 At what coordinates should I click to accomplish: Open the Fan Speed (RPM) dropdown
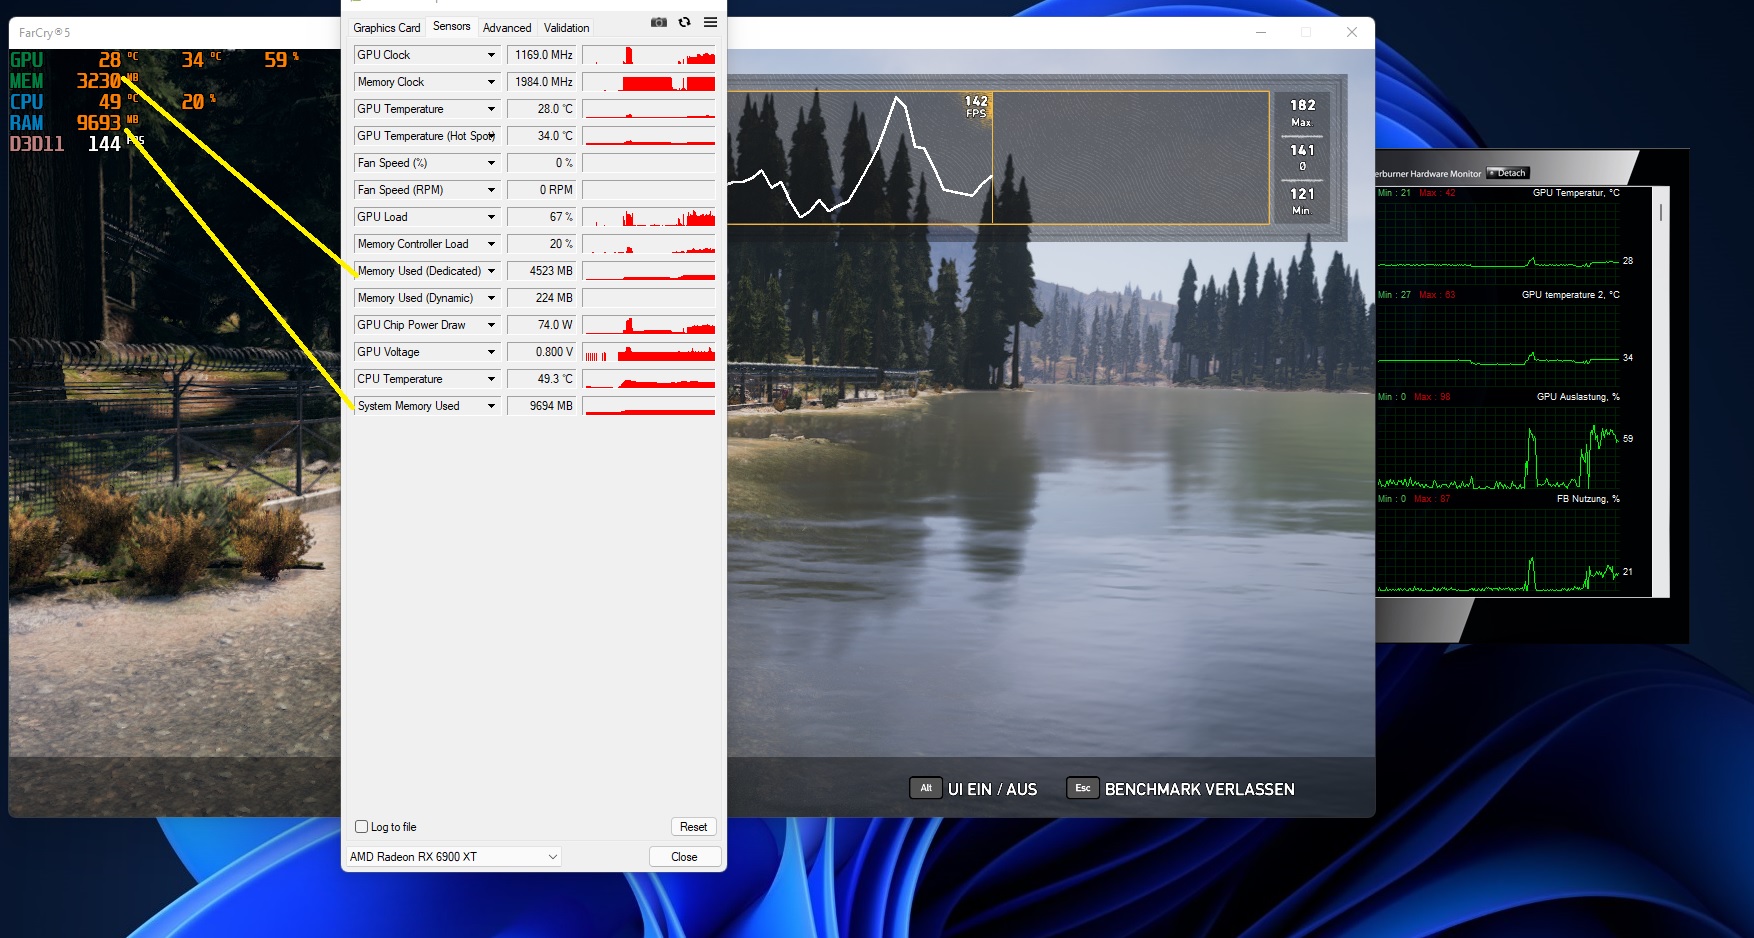[491, 190]
